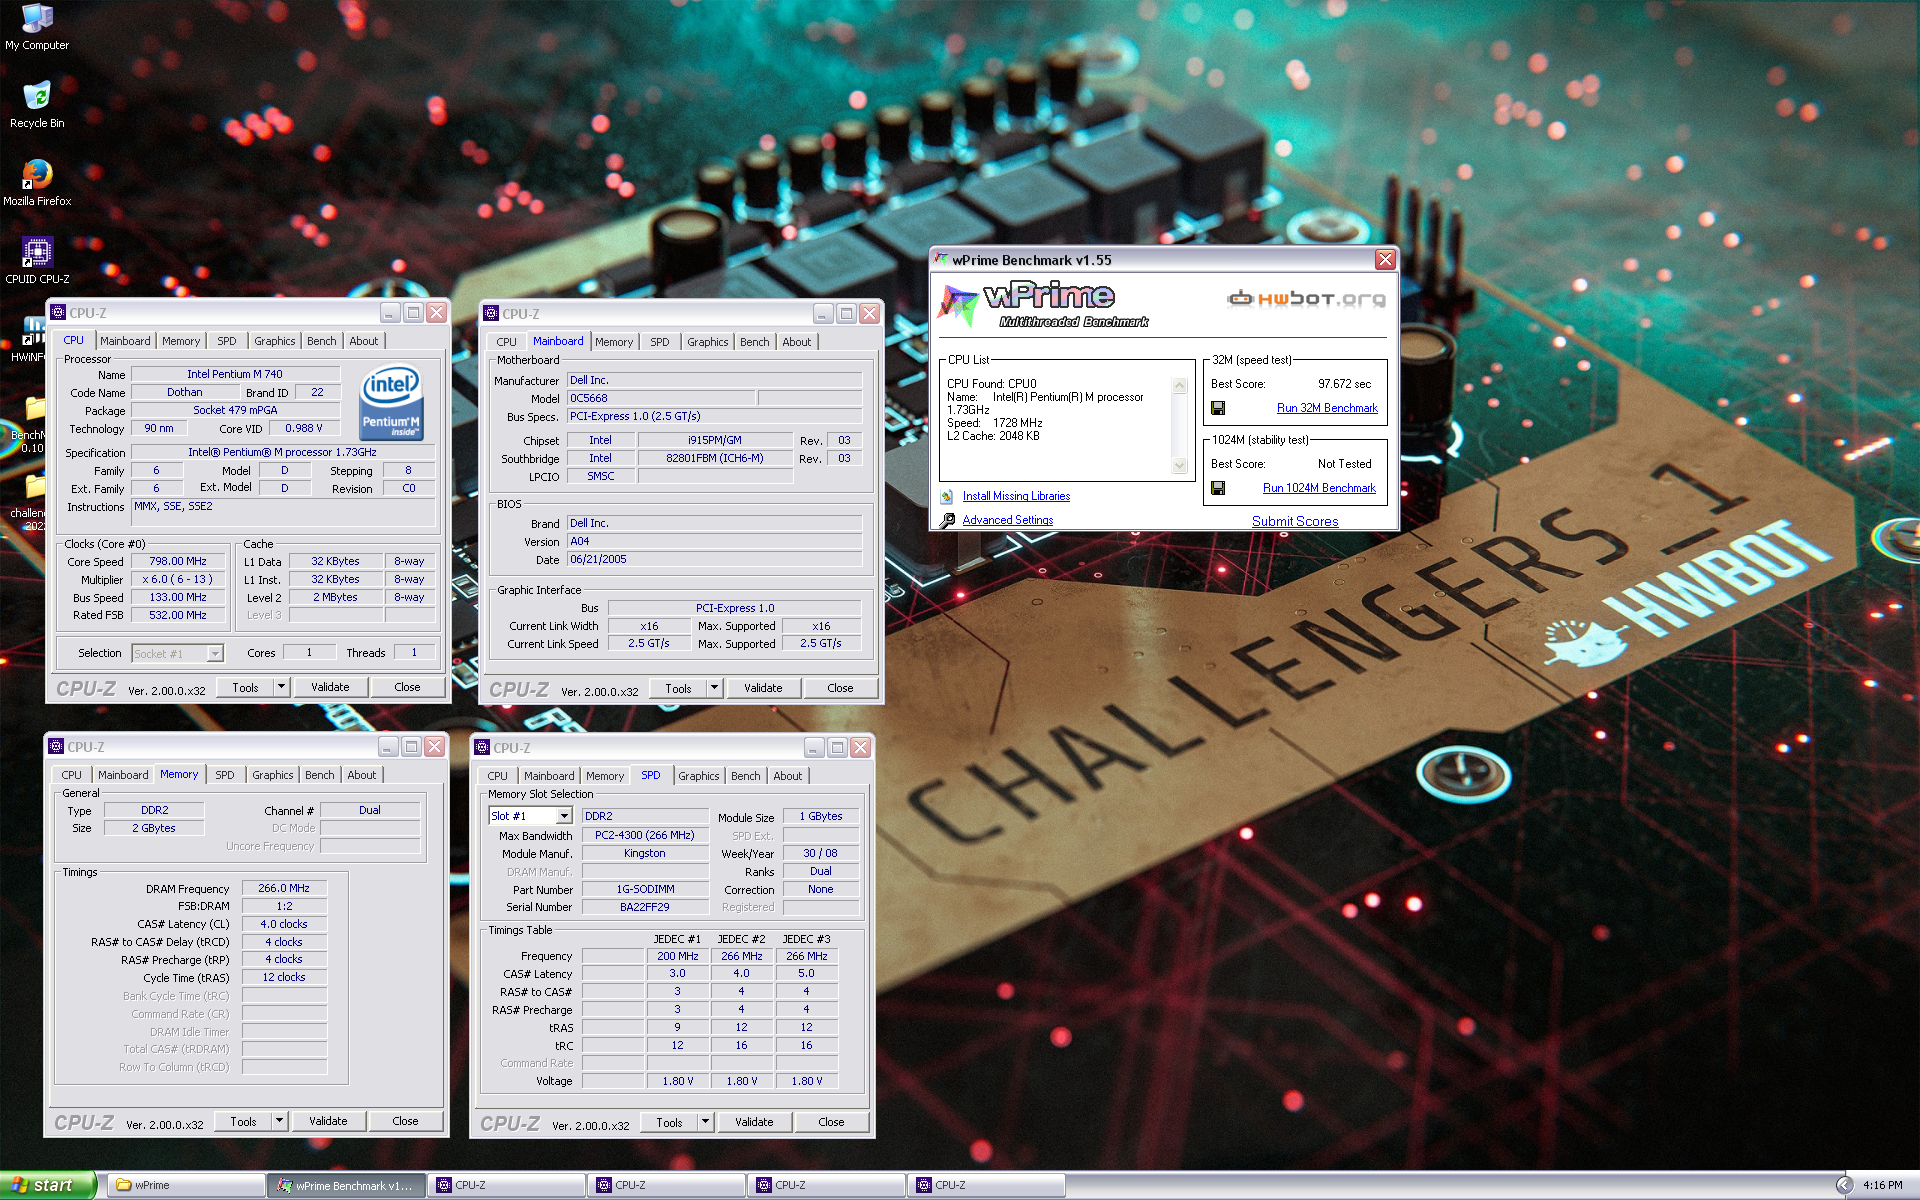Switch to wPrime folder taskbar item
The width and height of the screenshot is (1920, 1200).
185,1185
